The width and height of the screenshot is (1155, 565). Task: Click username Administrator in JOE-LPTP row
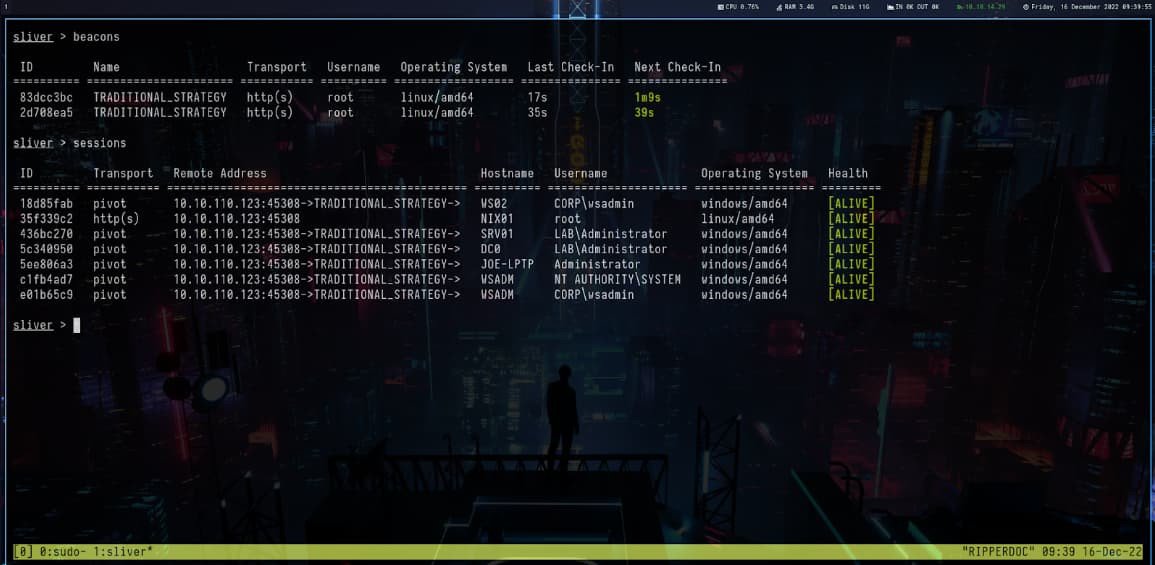coord(597,264)
